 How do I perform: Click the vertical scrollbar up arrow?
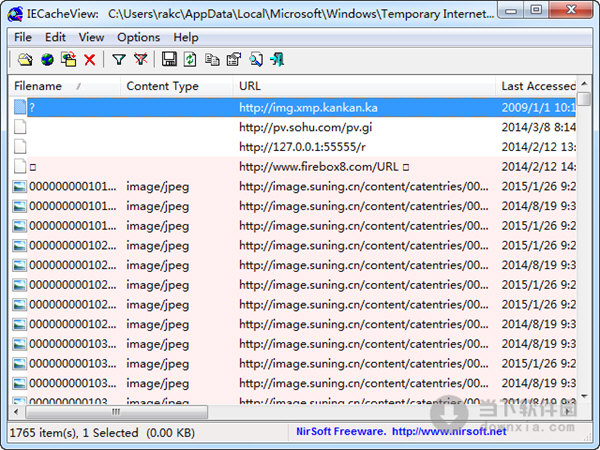(584, 83)
